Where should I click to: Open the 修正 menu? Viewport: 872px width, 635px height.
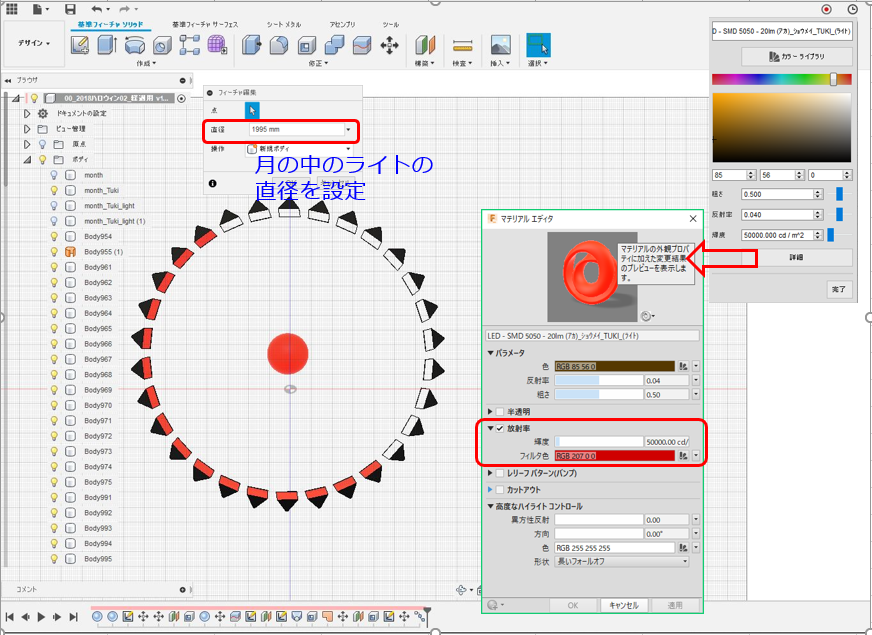tap(319, 63)
